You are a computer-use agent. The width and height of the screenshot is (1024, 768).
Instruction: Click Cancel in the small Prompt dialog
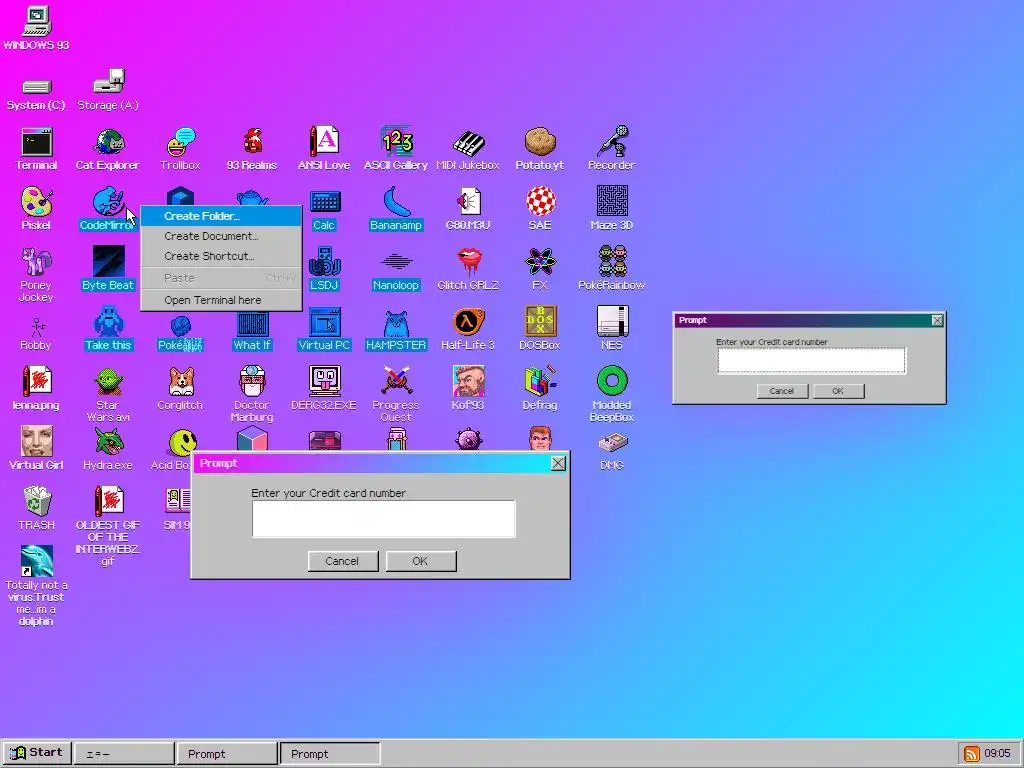pyautogui.click(x=782, y=391)
